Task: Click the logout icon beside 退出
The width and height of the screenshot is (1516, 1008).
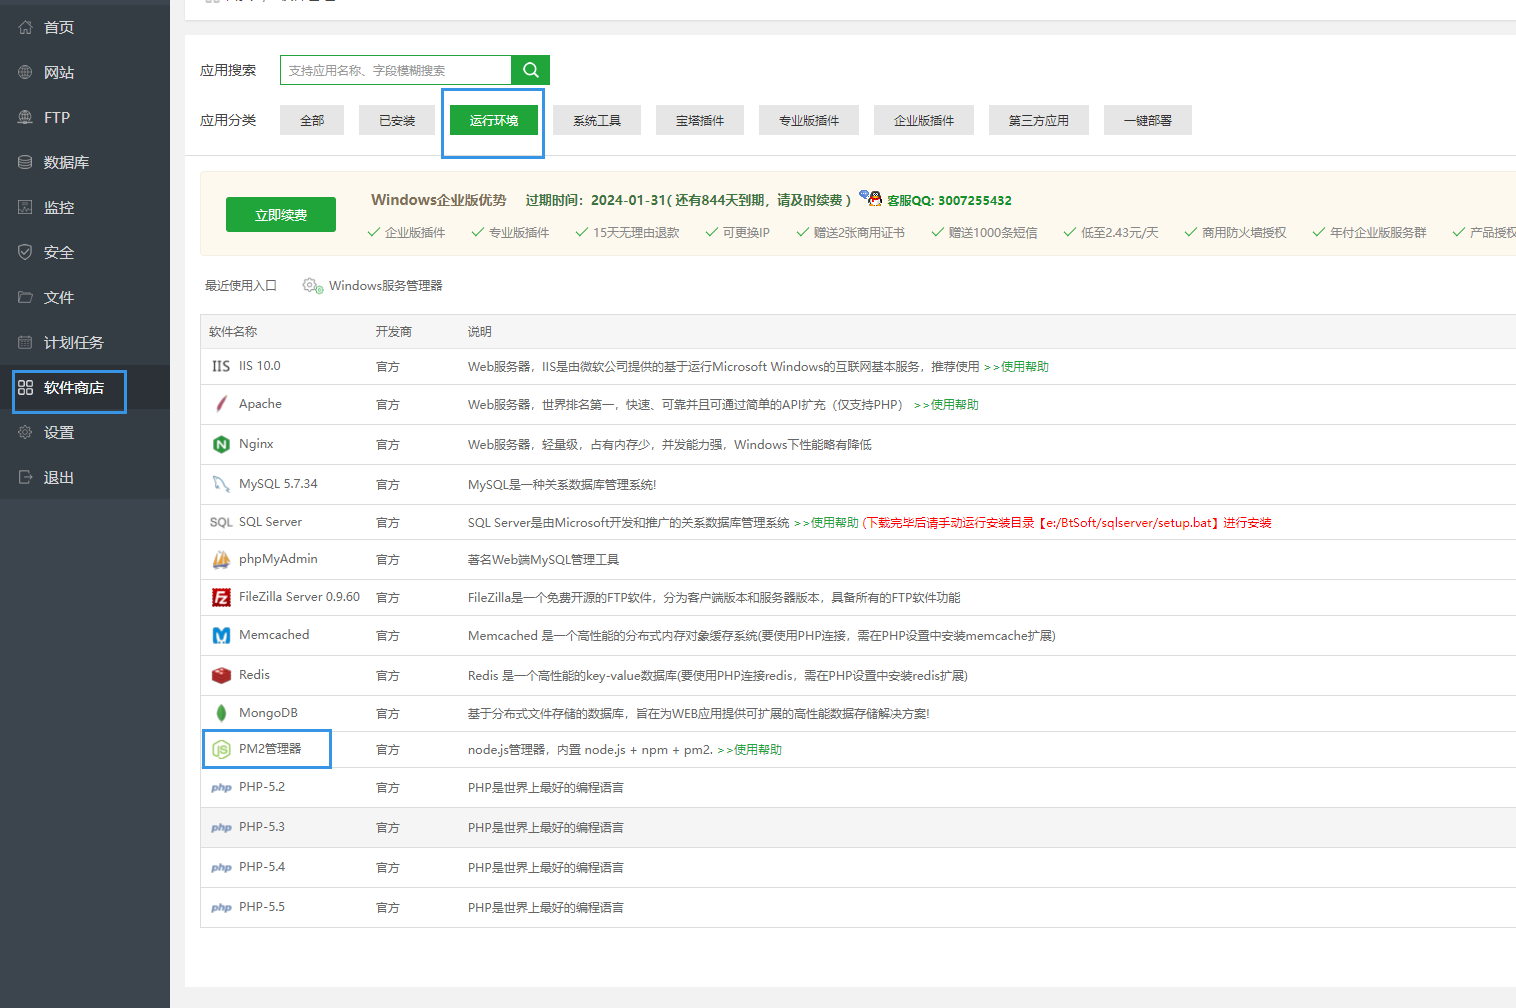Action: [25, 477]
